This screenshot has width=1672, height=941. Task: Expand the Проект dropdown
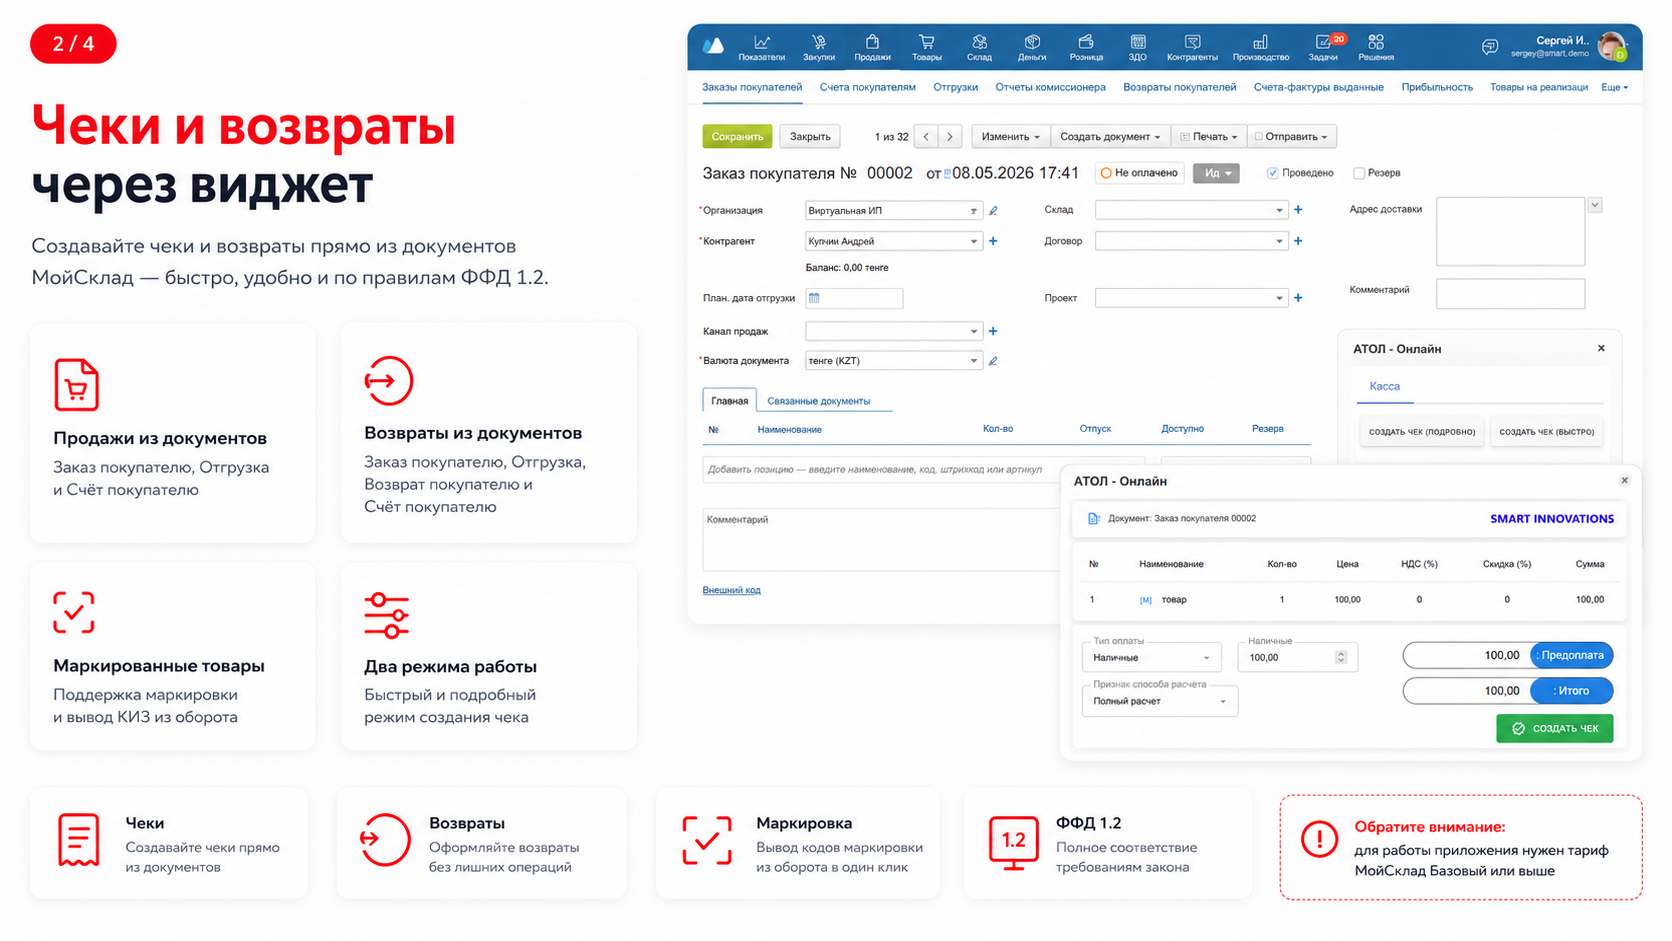1191,298
